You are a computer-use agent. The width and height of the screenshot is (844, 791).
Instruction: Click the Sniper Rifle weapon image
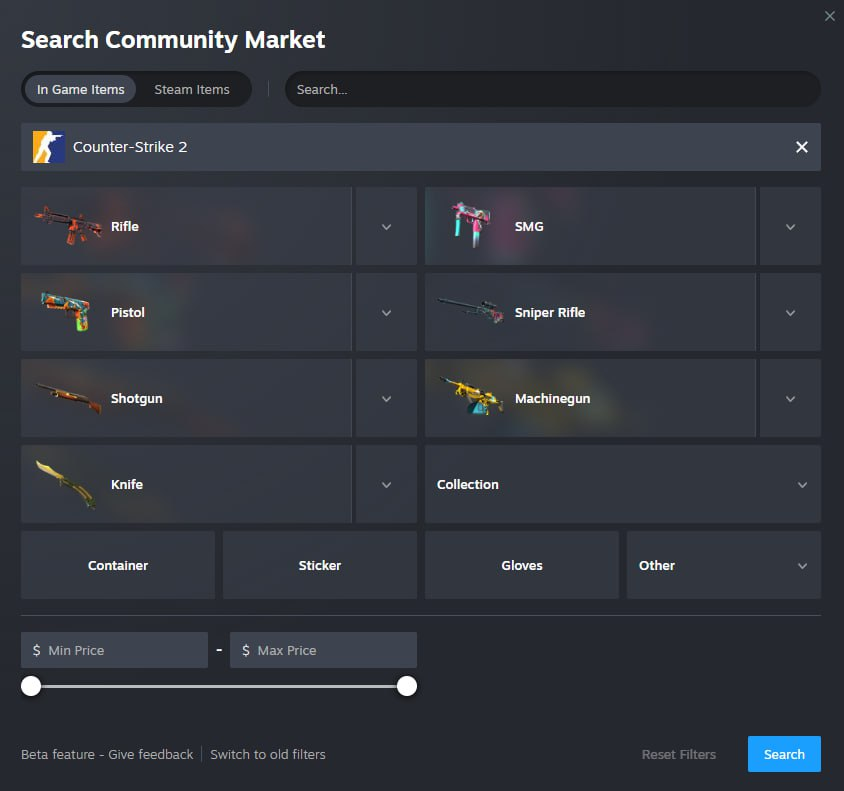471,311
